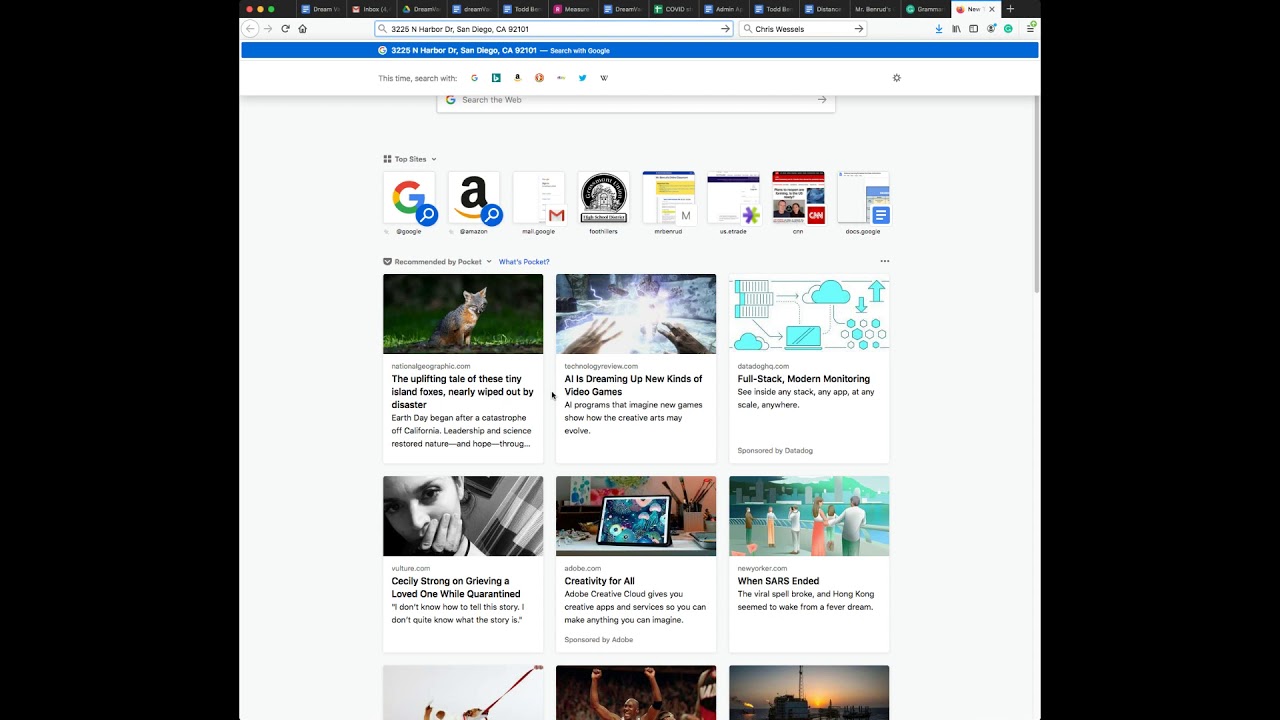The image size is (1280, 720).
Task: Click the address bar URL field
Action: point(554,29)
